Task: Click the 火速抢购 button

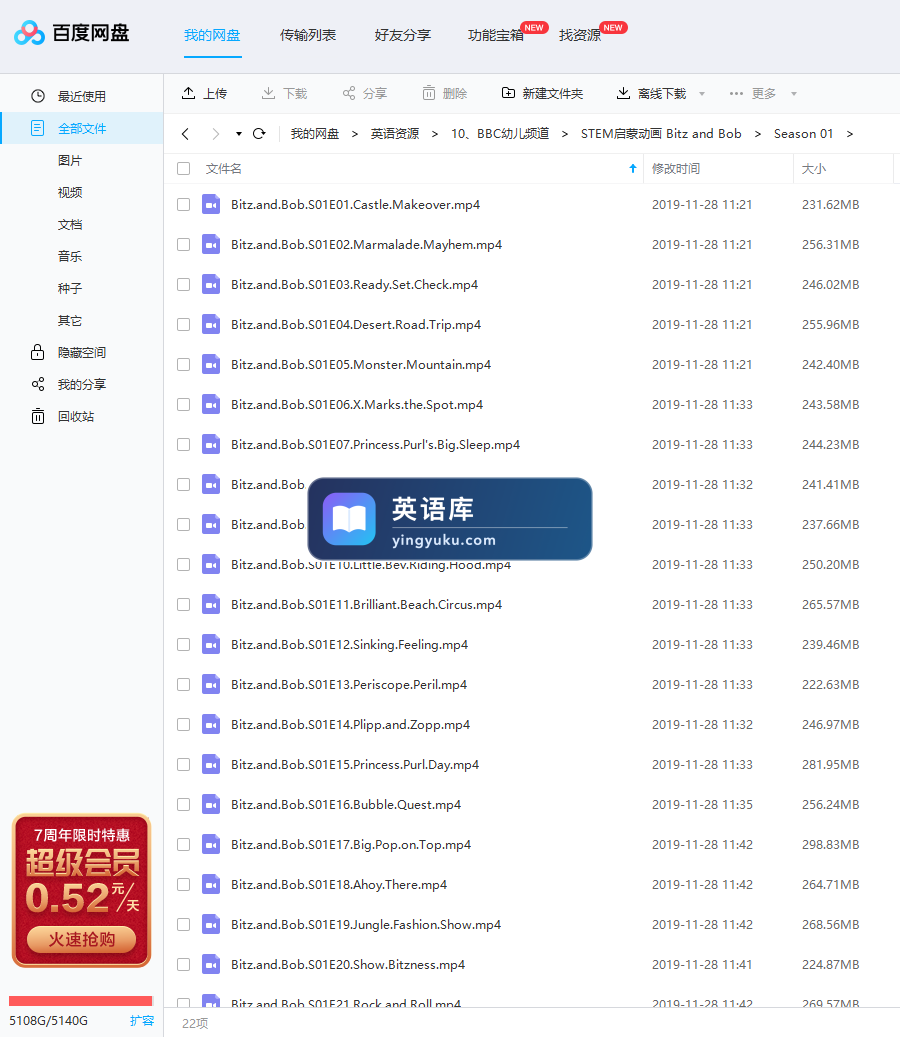Action: pos(81,939)
